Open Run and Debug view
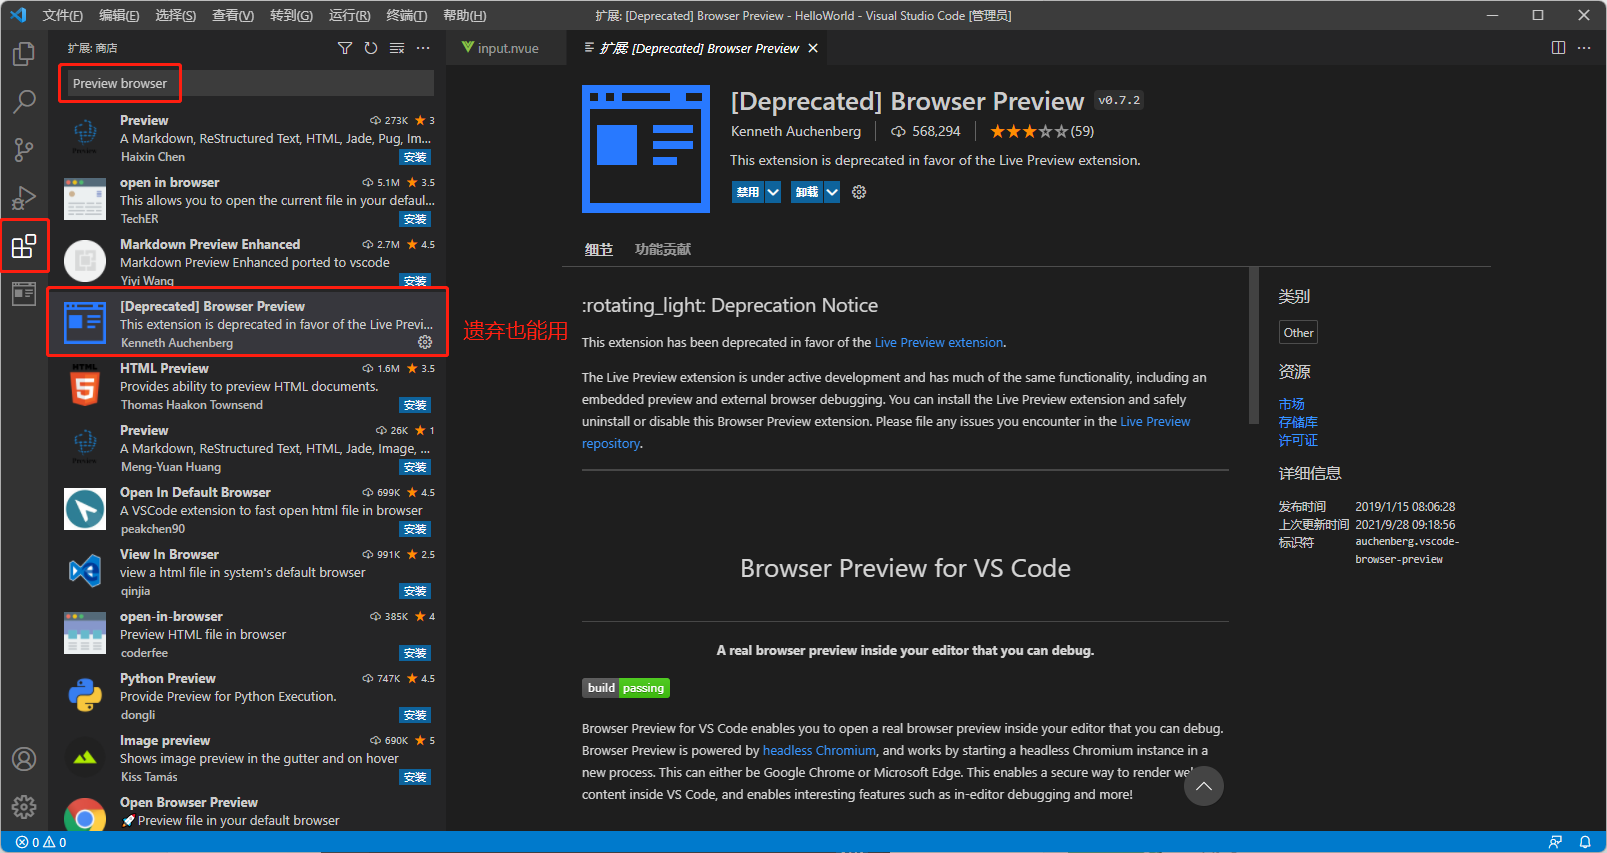Screen dimensions: 1607x853 click(24, 198)
